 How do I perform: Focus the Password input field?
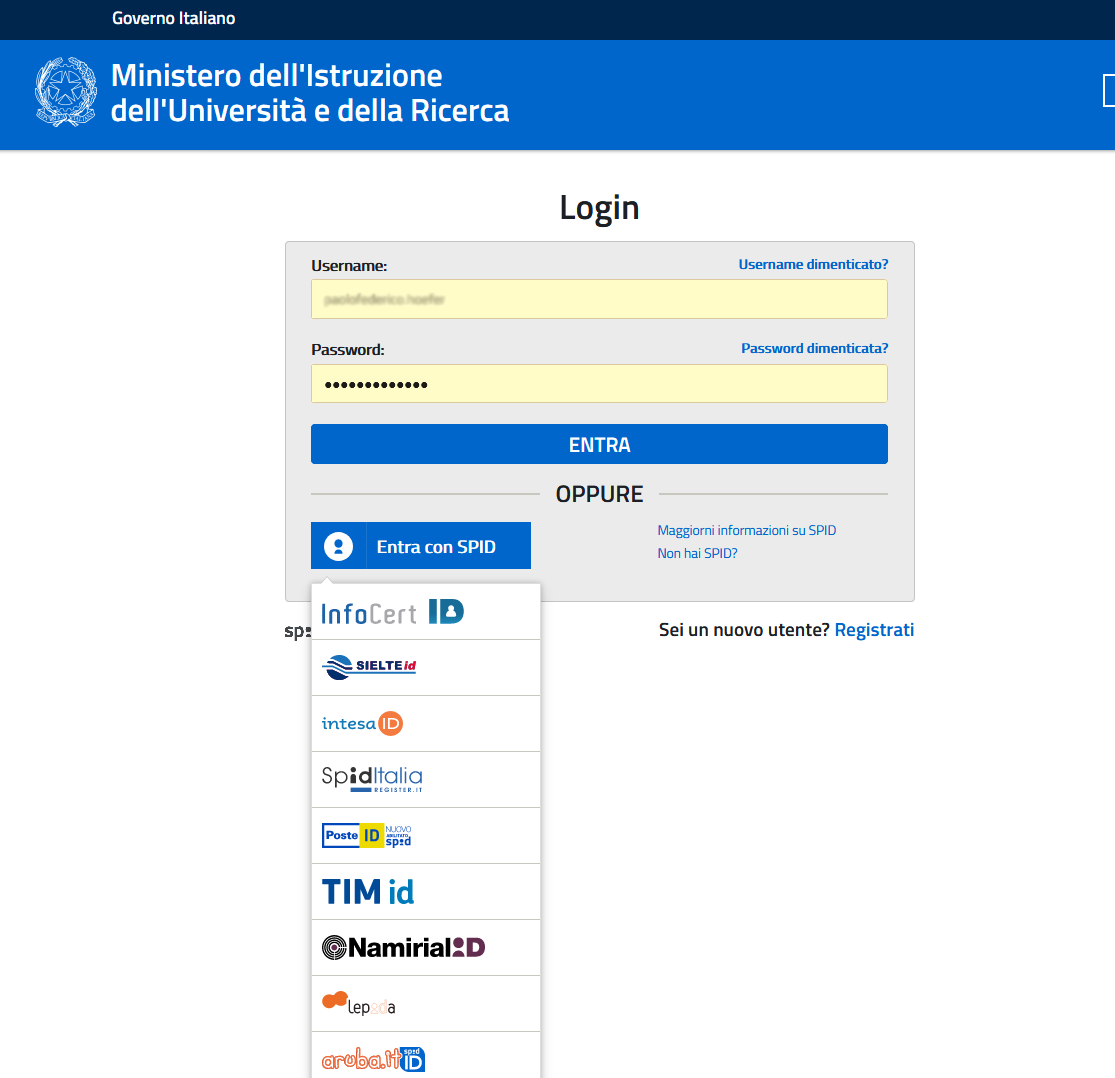[x=599, y=384]
